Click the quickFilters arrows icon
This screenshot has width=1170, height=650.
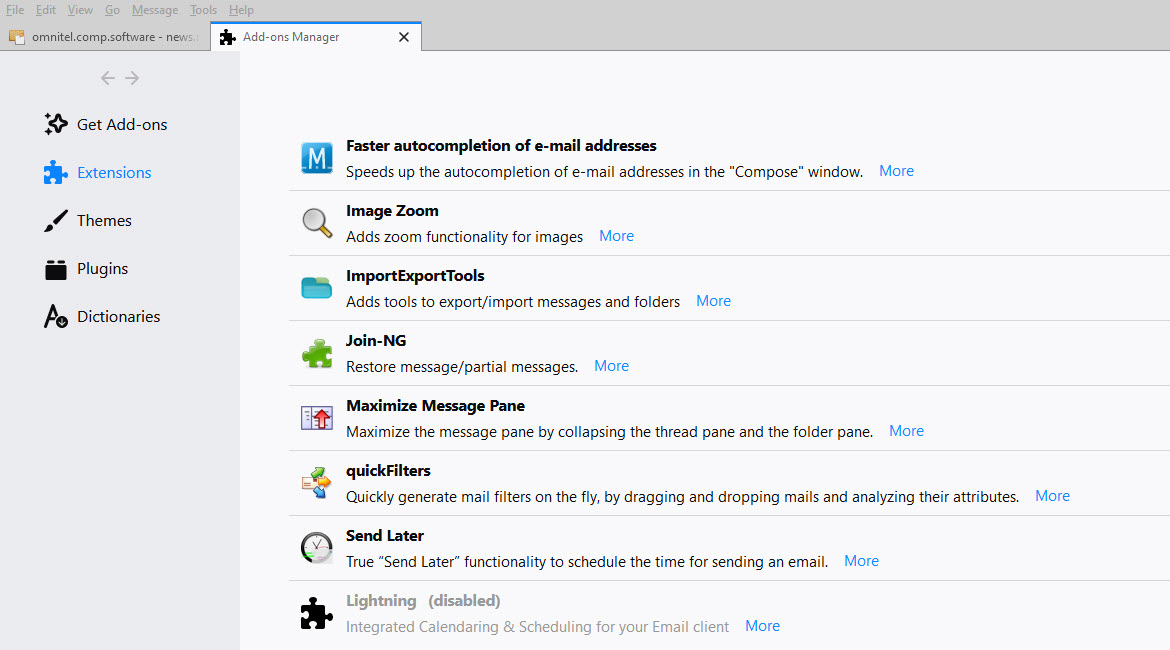click(x=317, y=483)
